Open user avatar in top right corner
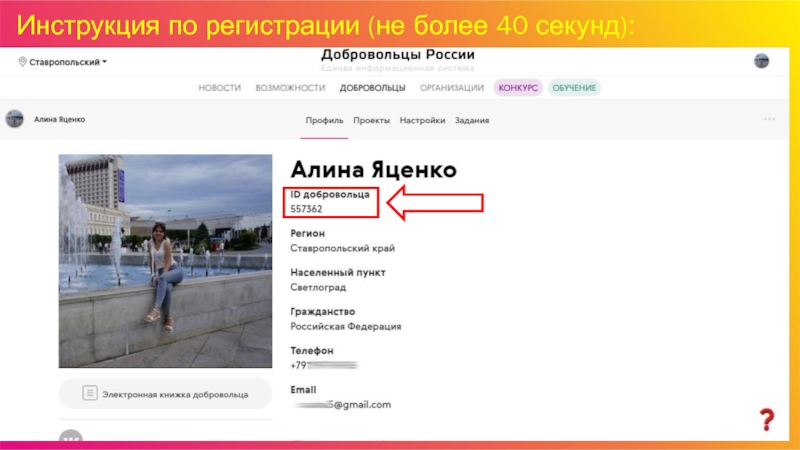 click(761, 61)
